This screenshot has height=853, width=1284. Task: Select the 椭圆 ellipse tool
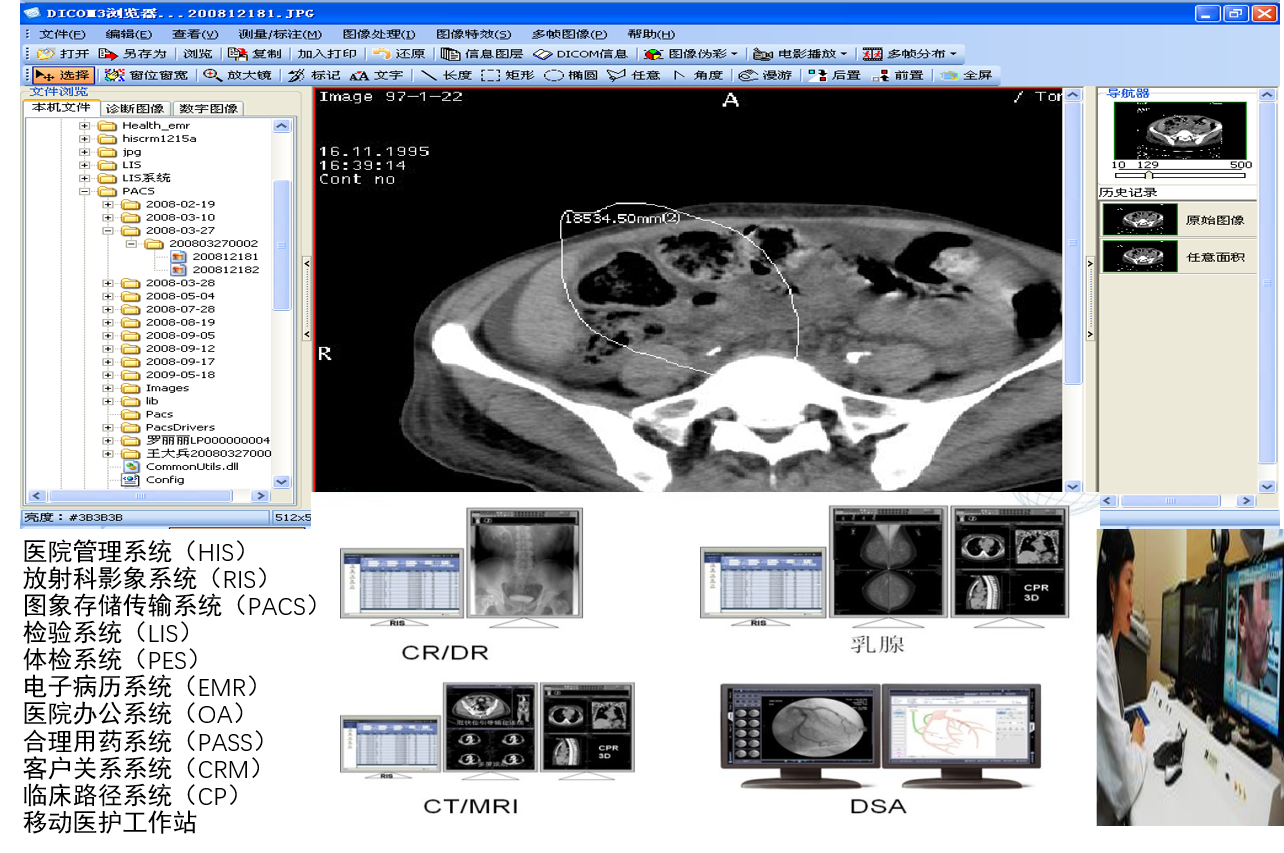(572, 75)
